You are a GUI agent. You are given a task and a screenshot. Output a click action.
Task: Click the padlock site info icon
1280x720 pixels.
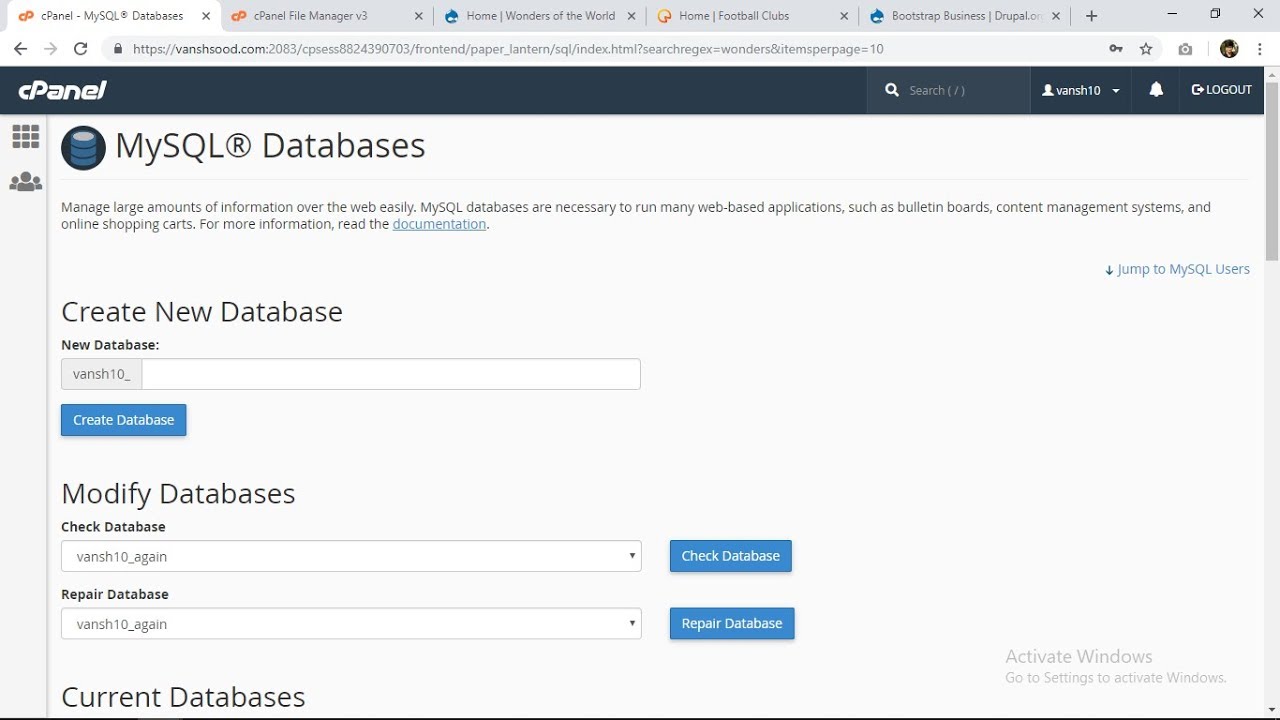click(118, 49)
